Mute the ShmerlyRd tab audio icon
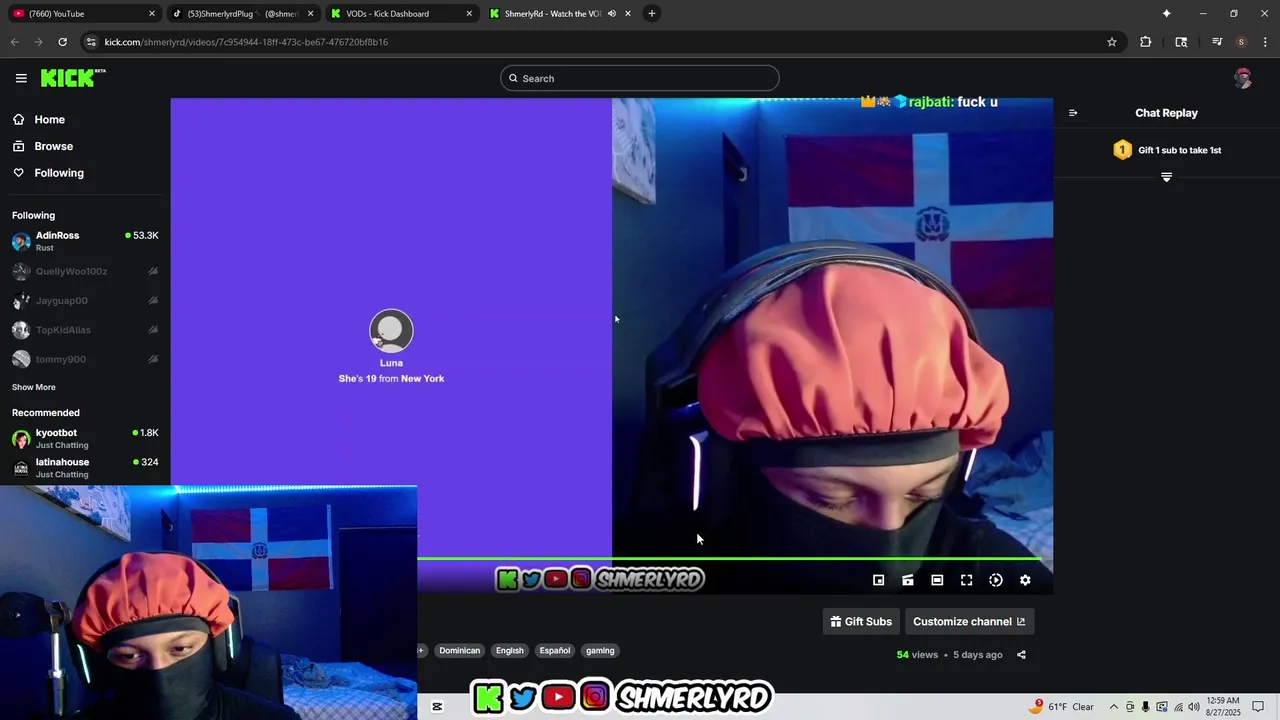This screenshot has height=720, width=1280. [x=612, y=14]
